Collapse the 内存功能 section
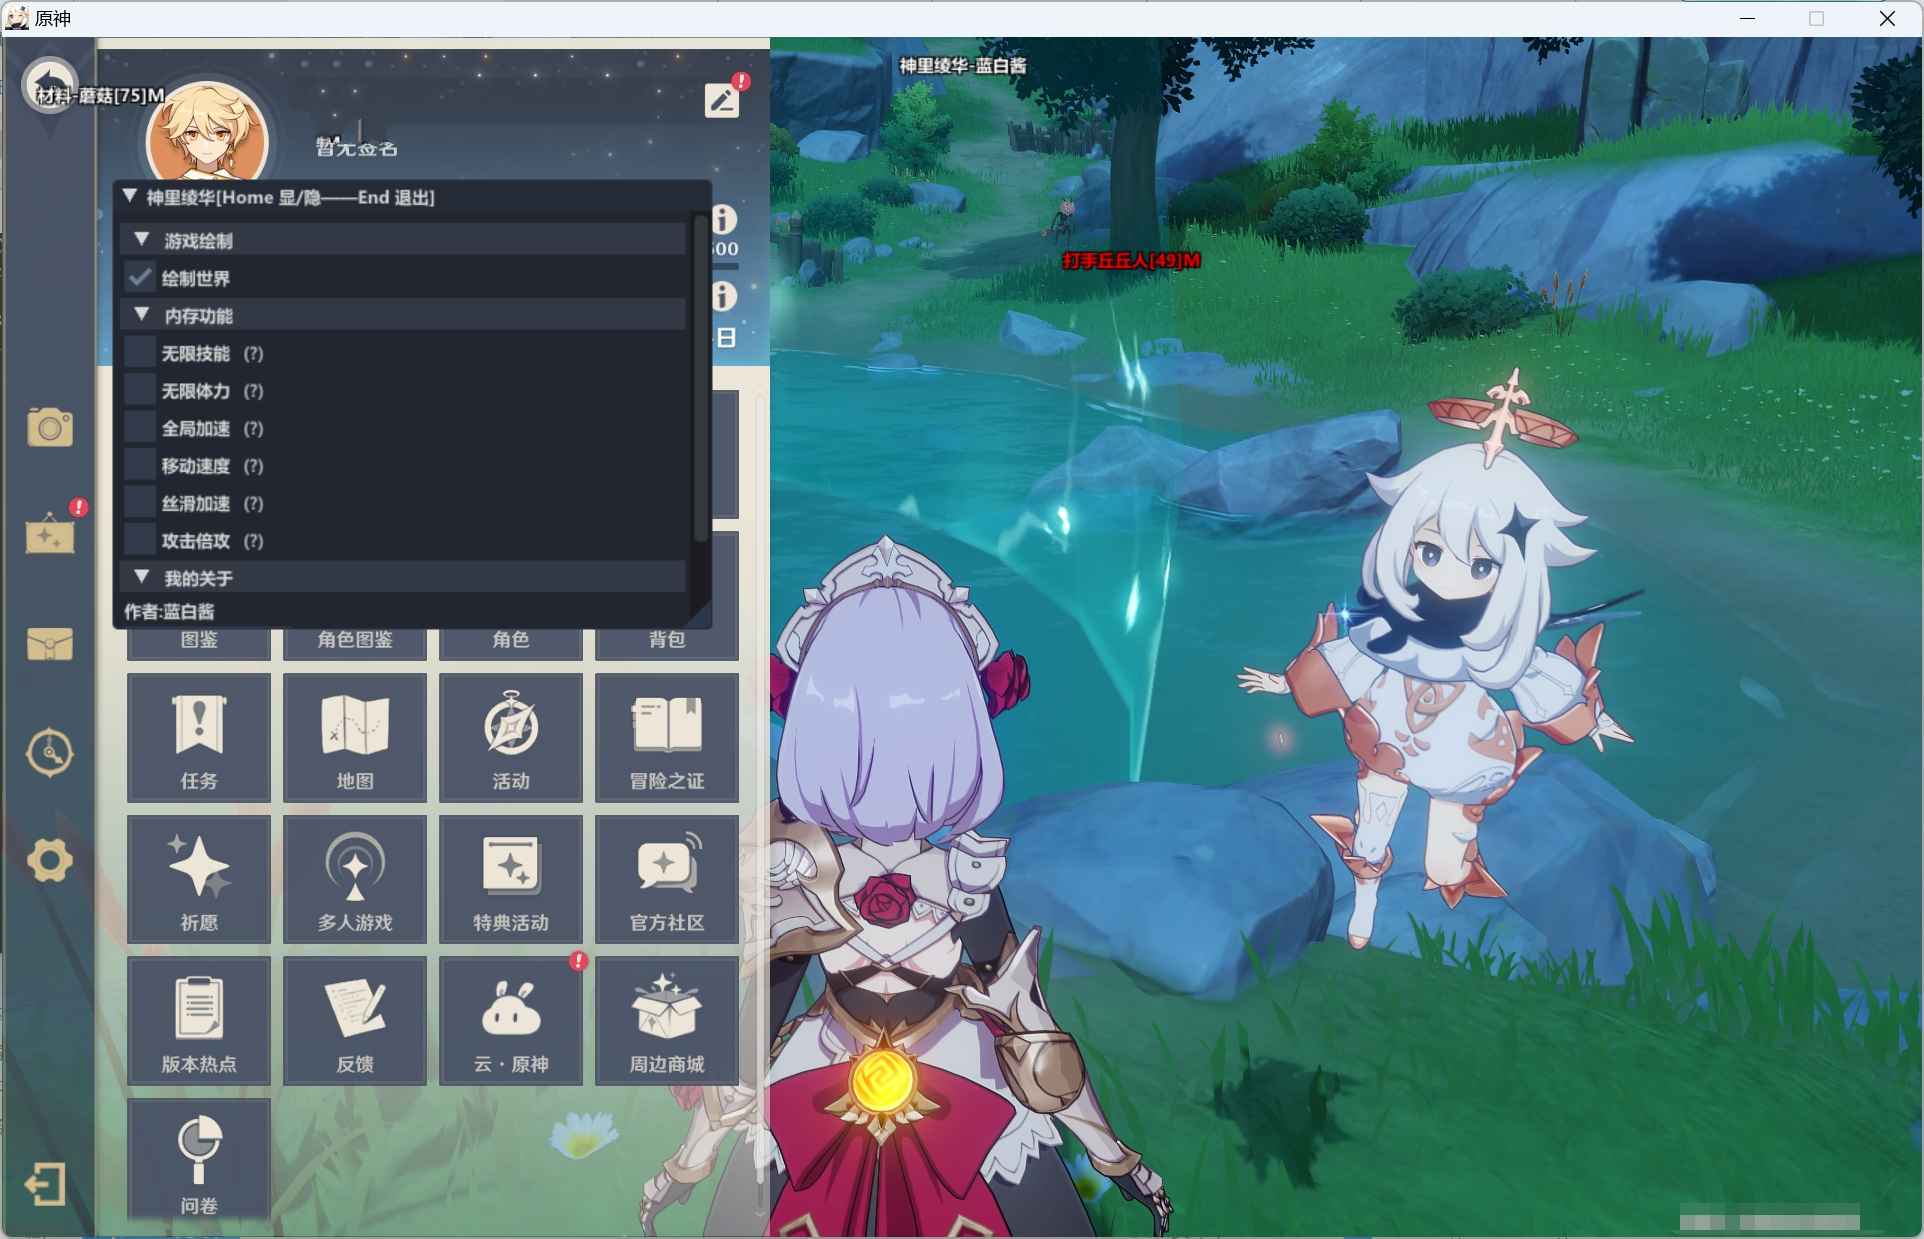The image size is (1924, 1239). (x=143, y=315)
